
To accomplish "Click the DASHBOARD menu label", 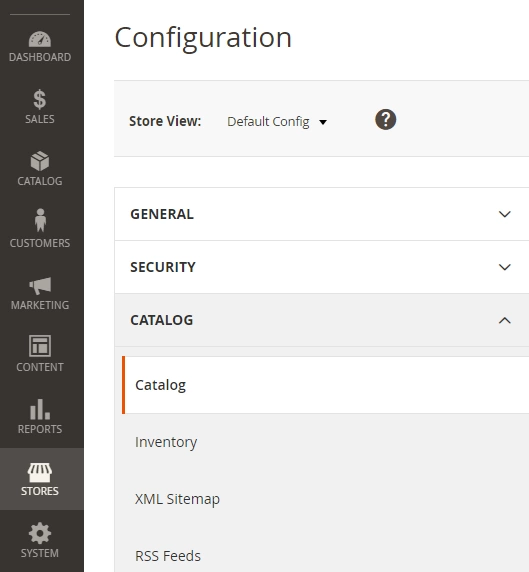I will tap(40, 57).
